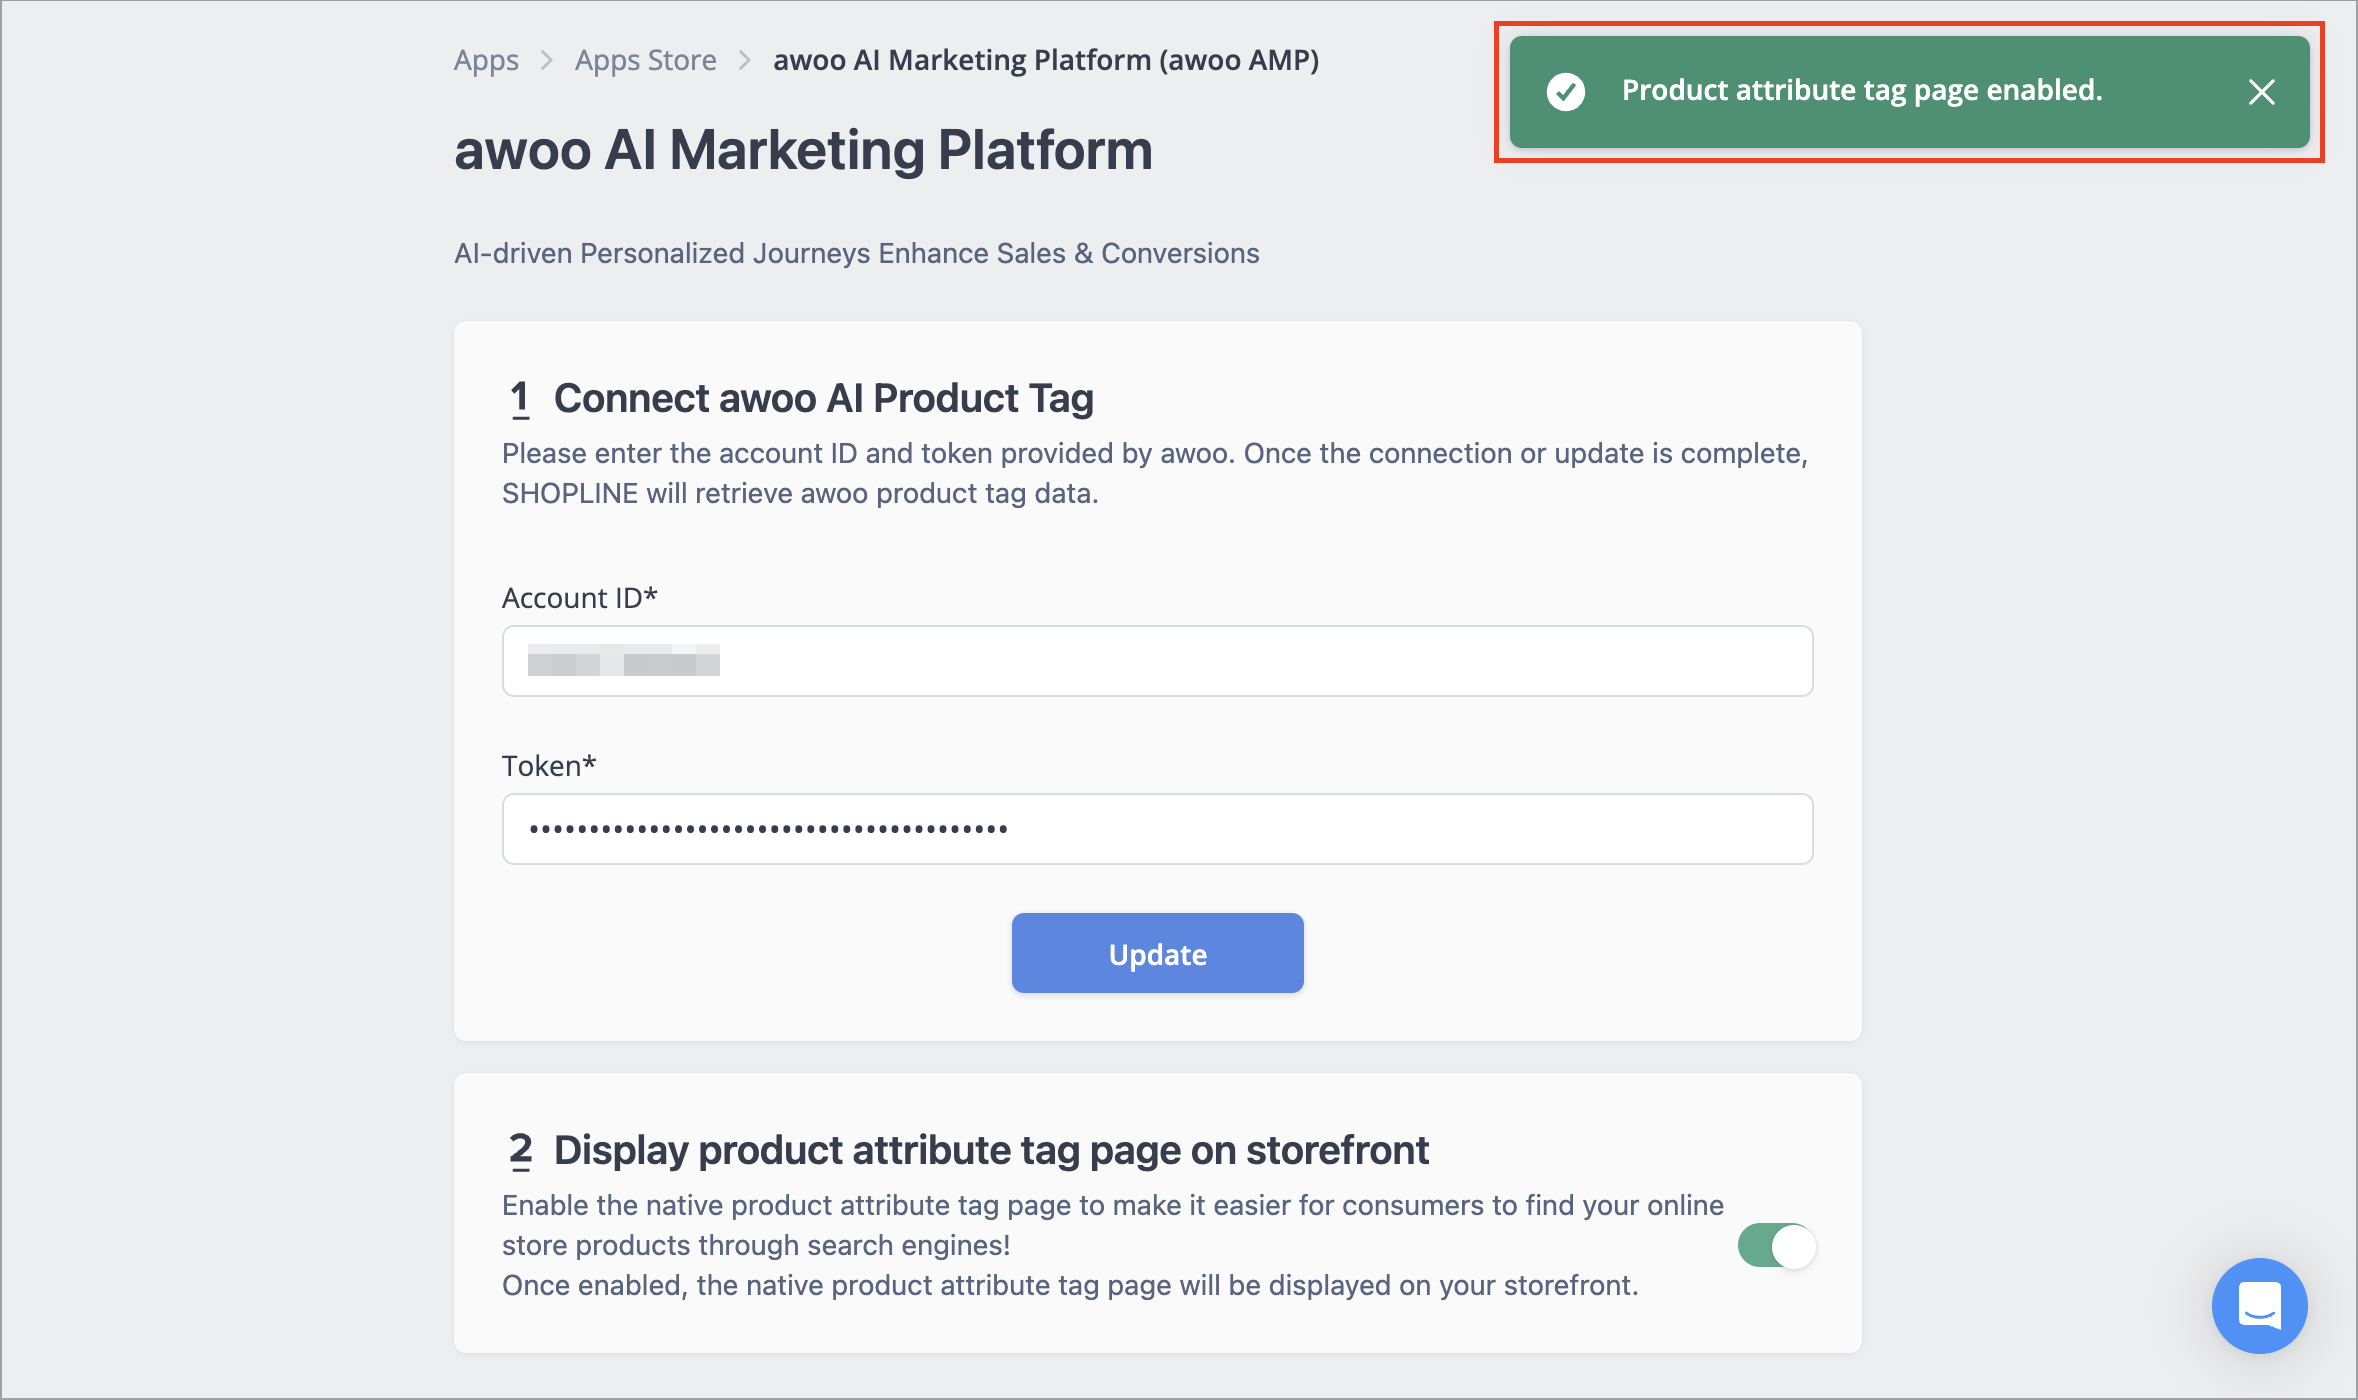
Task: Click the 'Display product attribute tag page on storefront' heading
Action: pos(991,1150)
